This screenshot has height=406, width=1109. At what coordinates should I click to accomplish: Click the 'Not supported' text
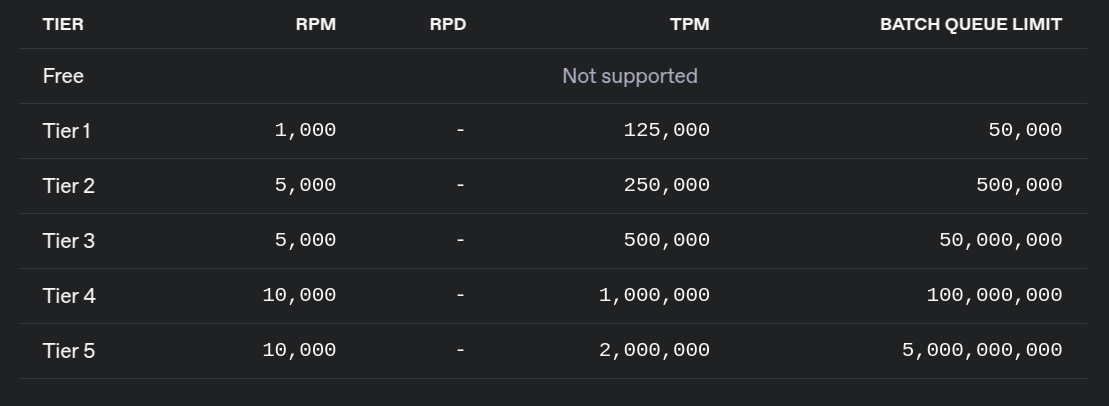(x=629, y=76)
